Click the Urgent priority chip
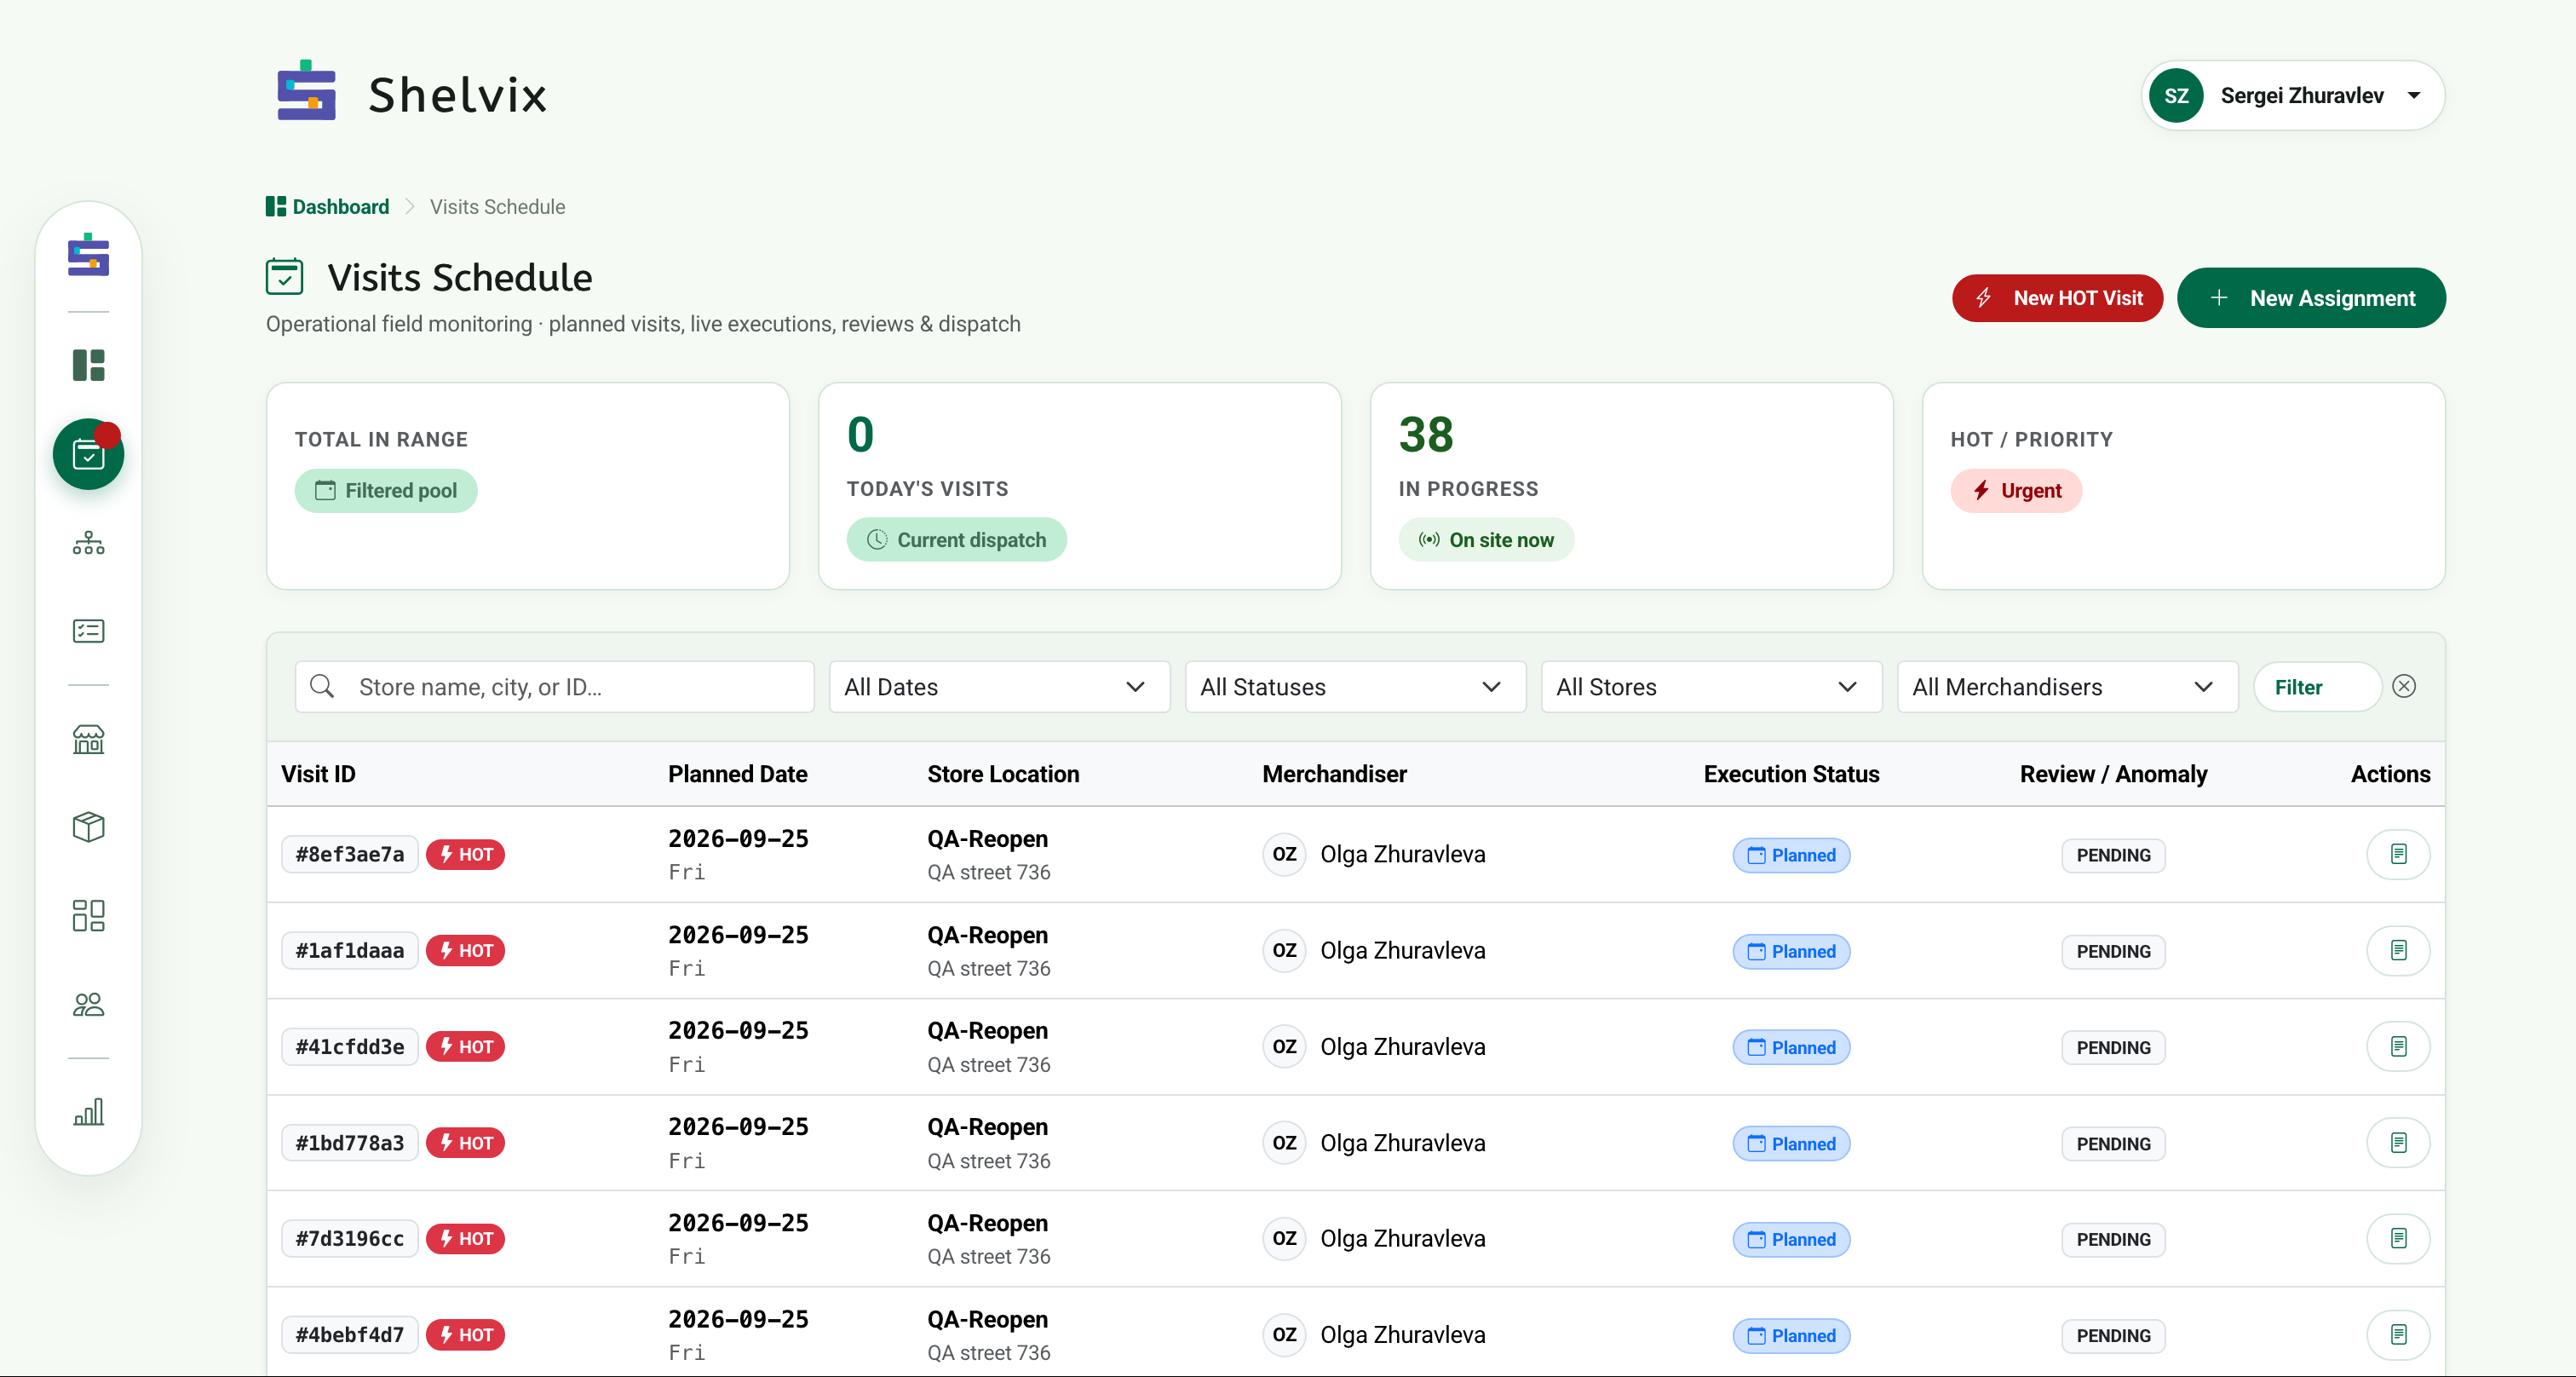Viewport: 2576px width, 1377px height. [2016, 490]
